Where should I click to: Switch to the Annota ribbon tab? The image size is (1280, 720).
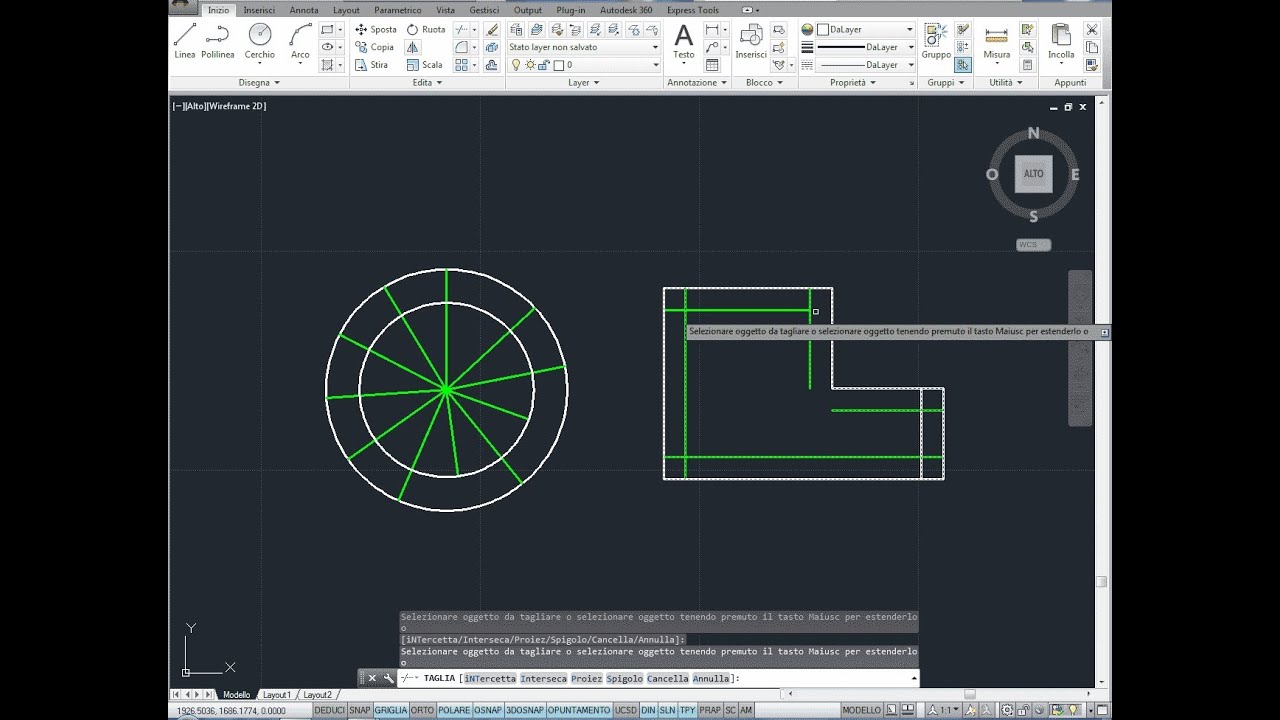[304, 10]
